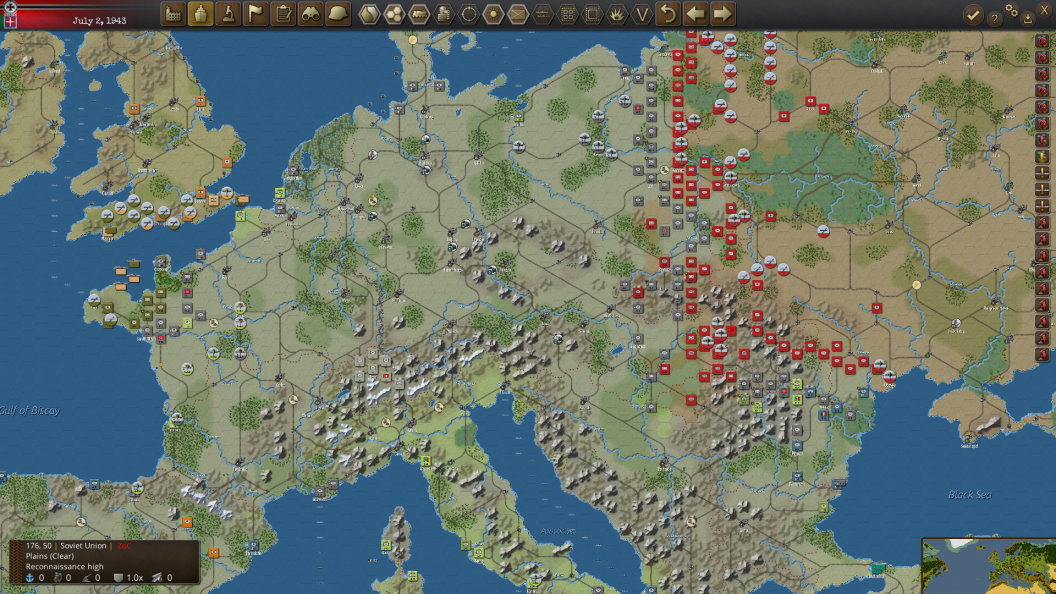
Task: Click the Black Sea label
Action: pyautogui.click(x=969, y=494)
